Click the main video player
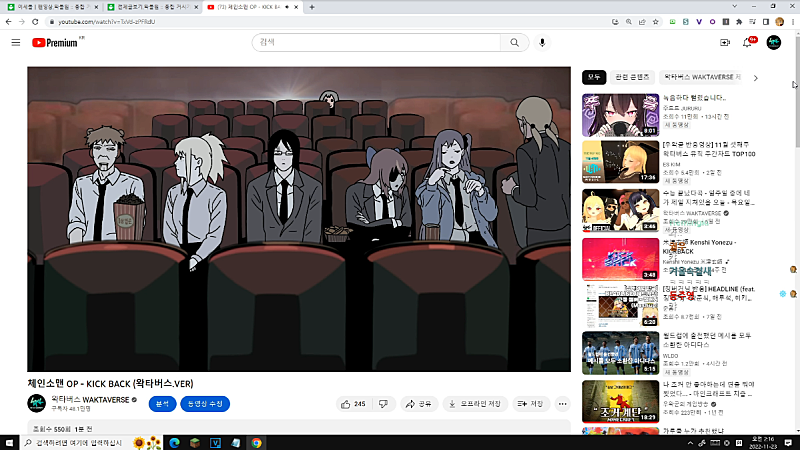Viewport: 800px width, 450px height. 299,219
